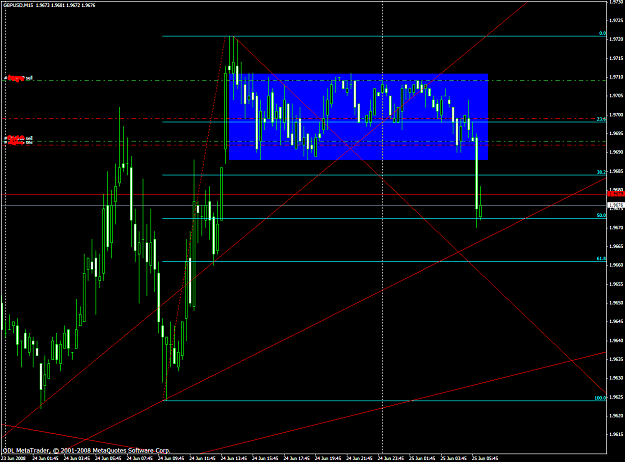
Task: Click 1.9640 on the price scale
Action: 617,340
